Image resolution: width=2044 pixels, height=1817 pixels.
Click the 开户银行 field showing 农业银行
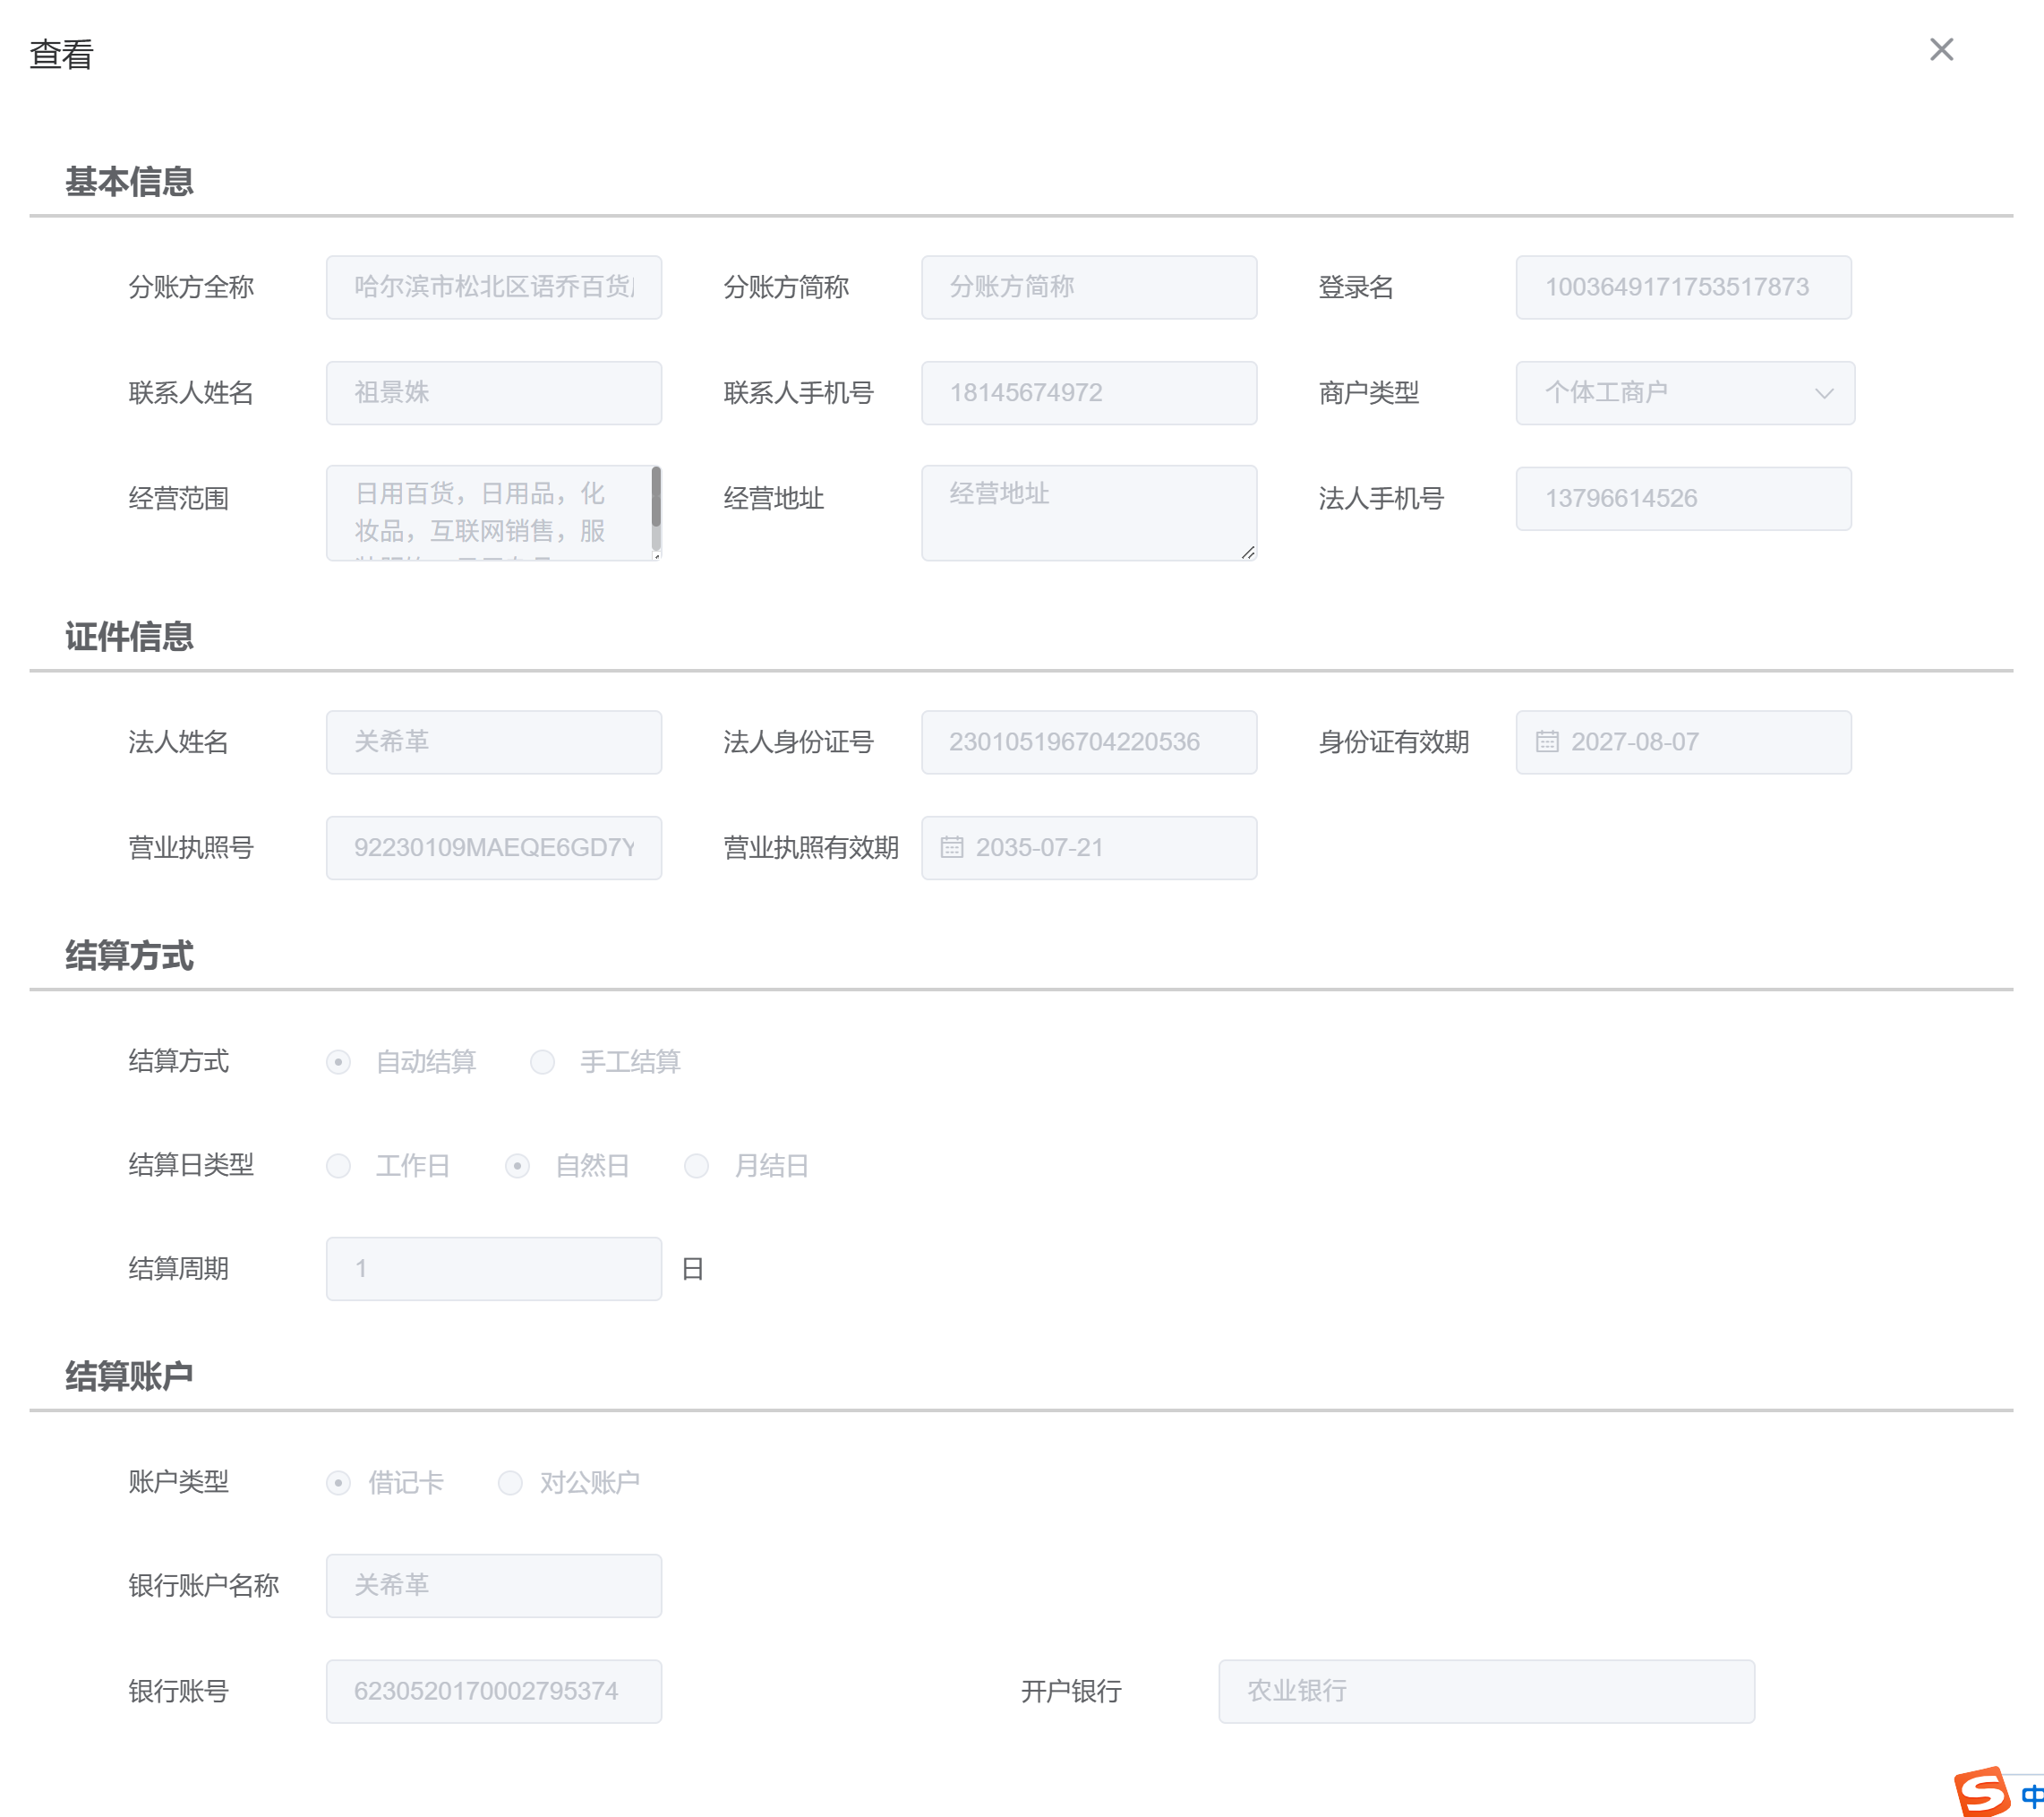click(x=1485, y=1692)
